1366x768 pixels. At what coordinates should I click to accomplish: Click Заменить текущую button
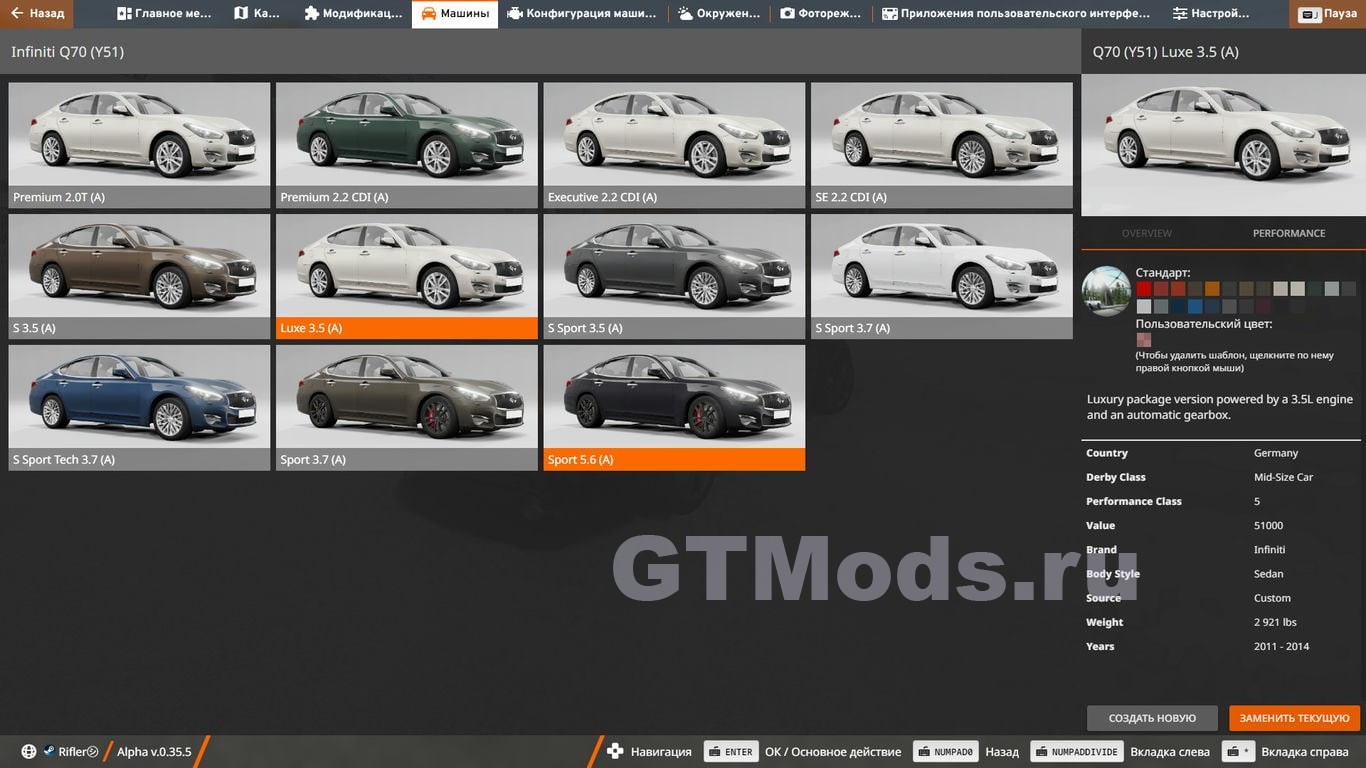(x=1295, y=718)
